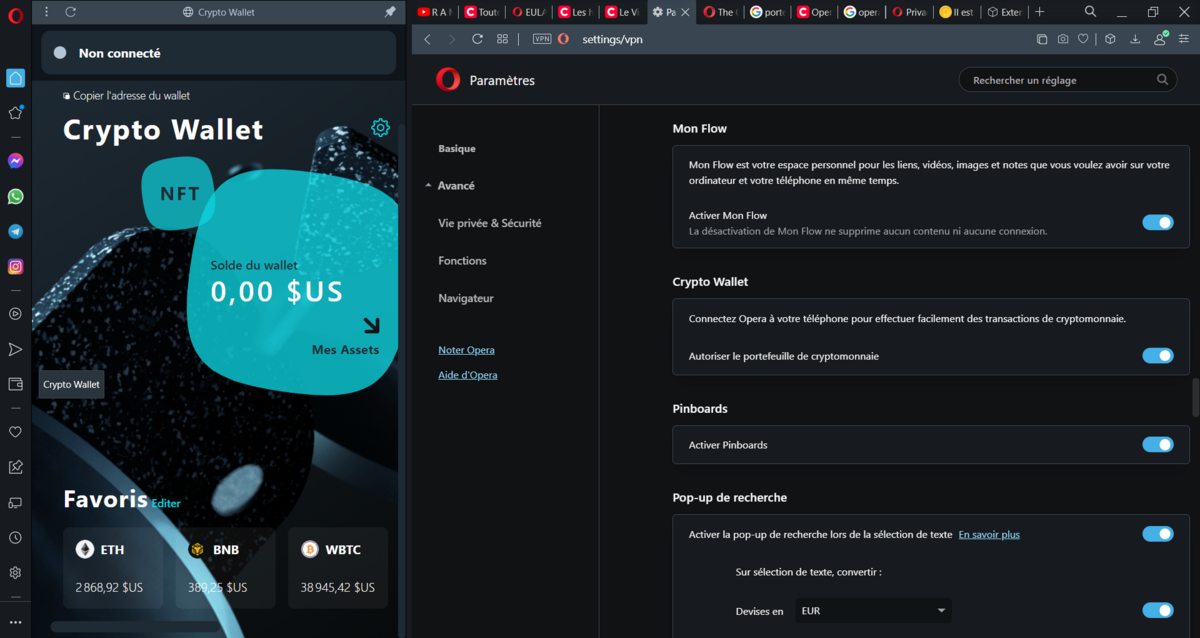Switch to the YouTube tab
This screenshot has height=638, width=1200.
click(435, 12)
